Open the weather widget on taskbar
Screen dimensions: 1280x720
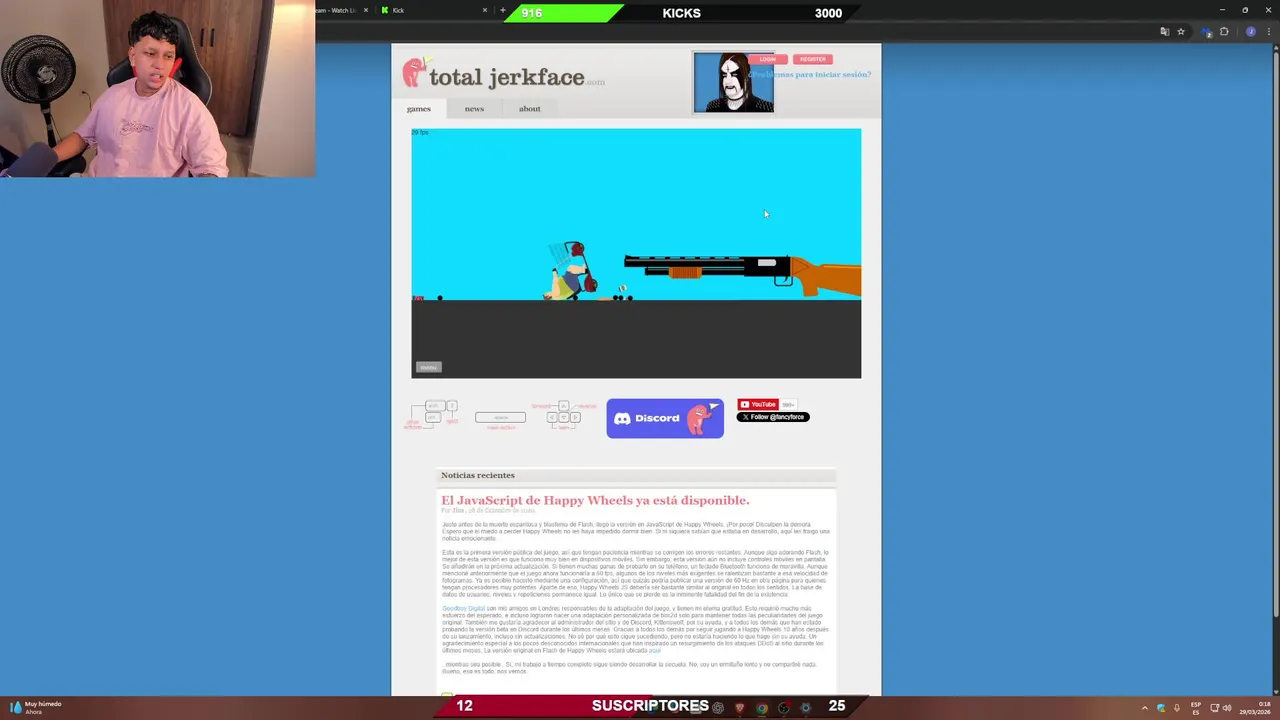pyautogui.click(x=35, y=707)
